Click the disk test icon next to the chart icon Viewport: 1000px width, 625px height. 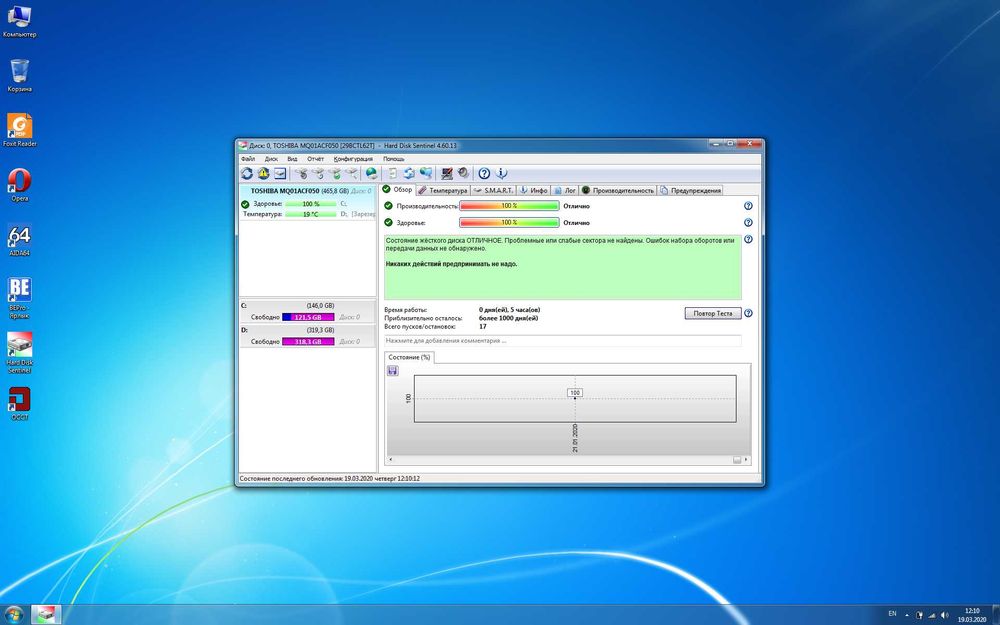[x=302, y=173]
